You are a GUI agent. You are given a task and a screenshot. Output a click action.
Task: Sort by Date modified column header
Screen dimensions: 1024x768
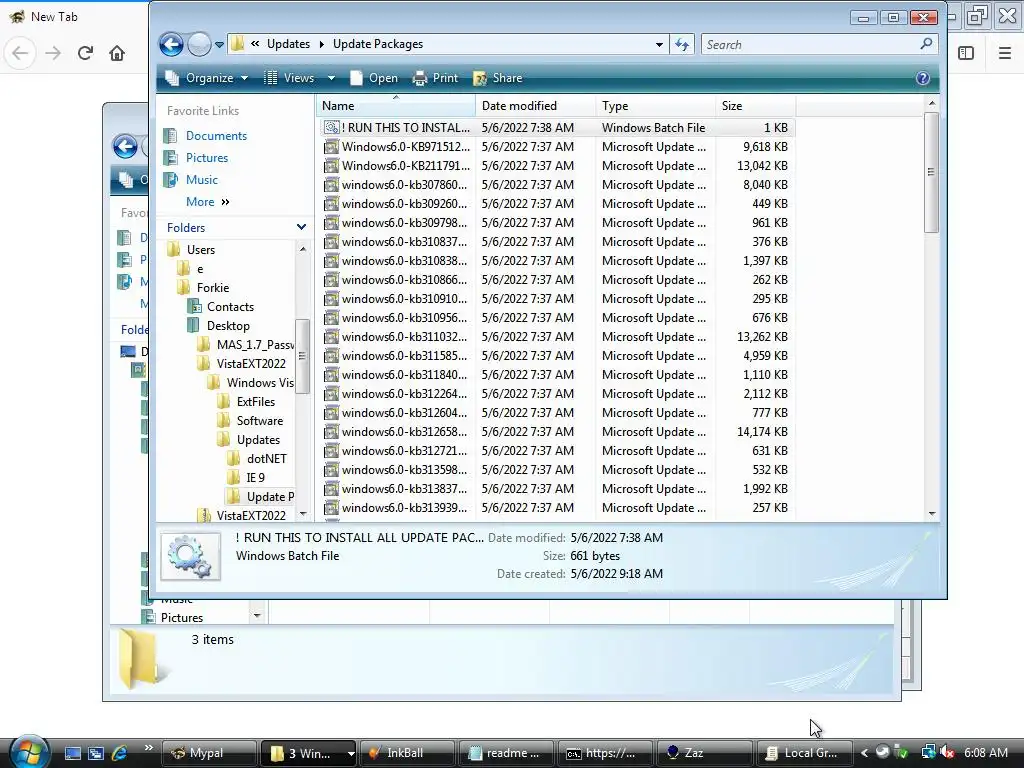(x=536, y=106)
